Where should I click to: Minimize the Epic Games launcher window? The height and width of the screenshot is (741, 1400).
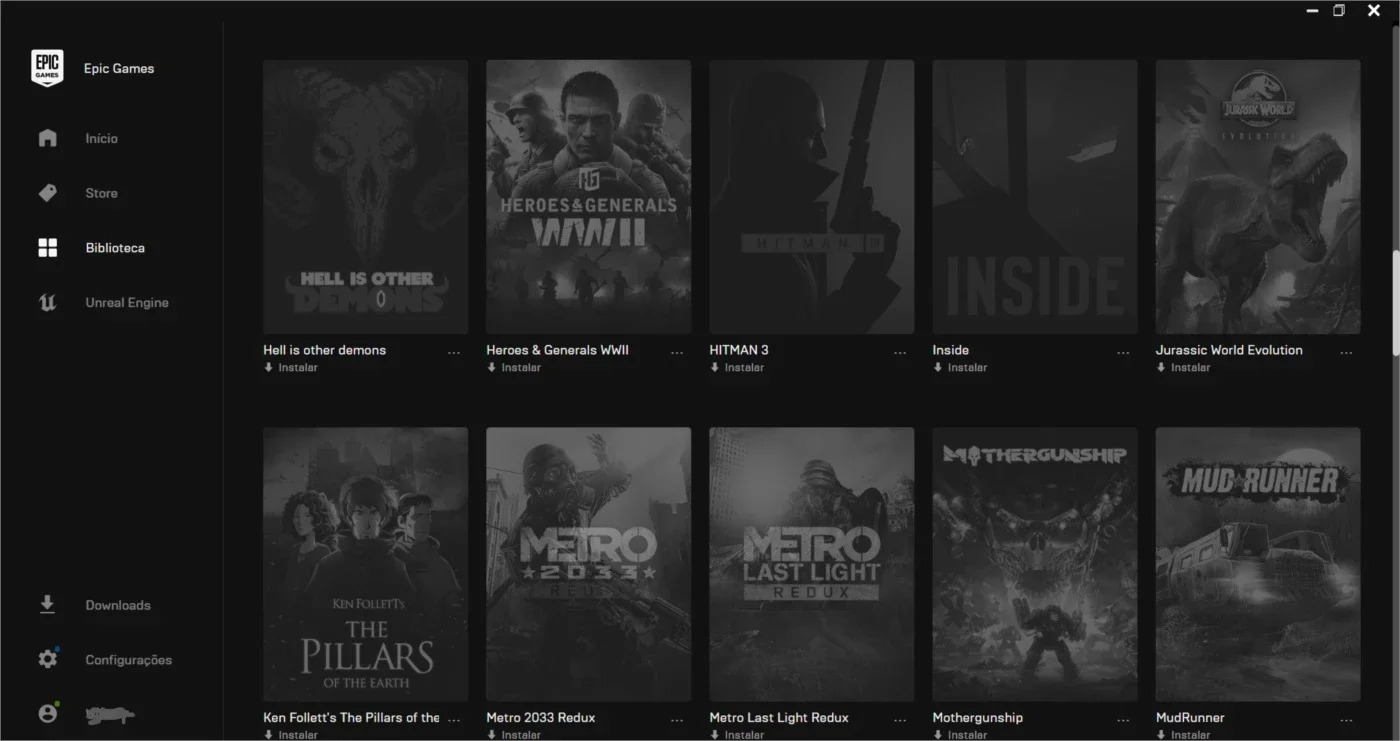[1312, 11]
